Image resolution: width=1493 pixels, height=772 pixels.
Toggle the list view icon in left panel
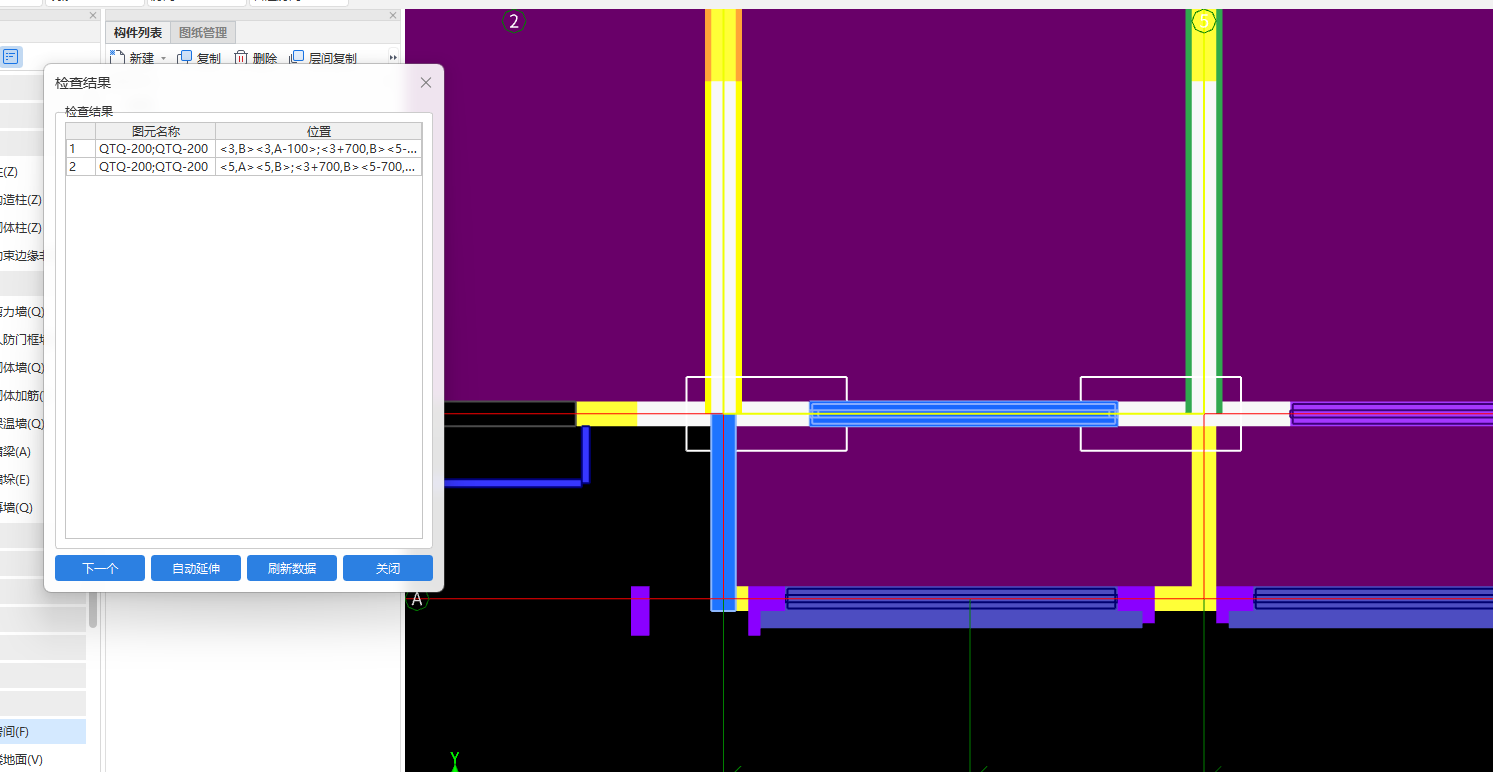(11, 57)
